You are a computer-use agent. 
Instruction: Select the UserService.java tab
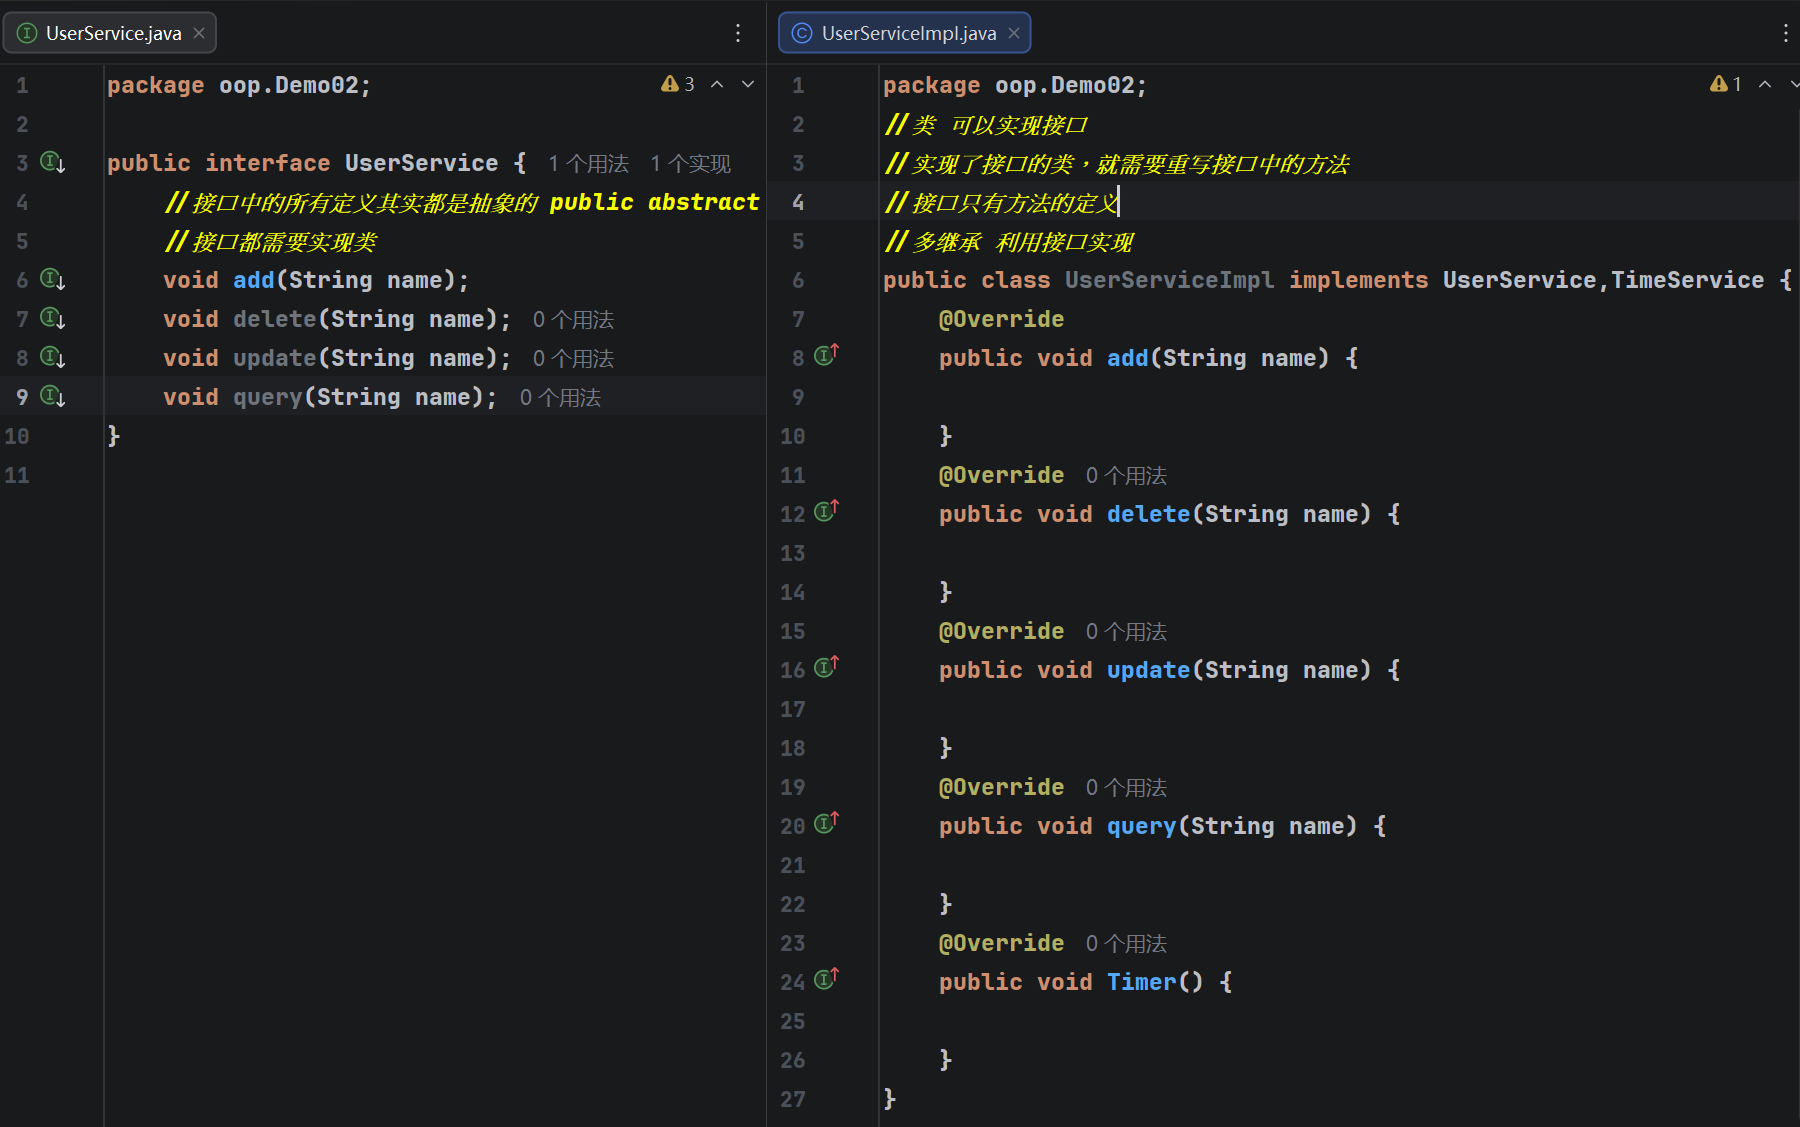coord(113,33)
